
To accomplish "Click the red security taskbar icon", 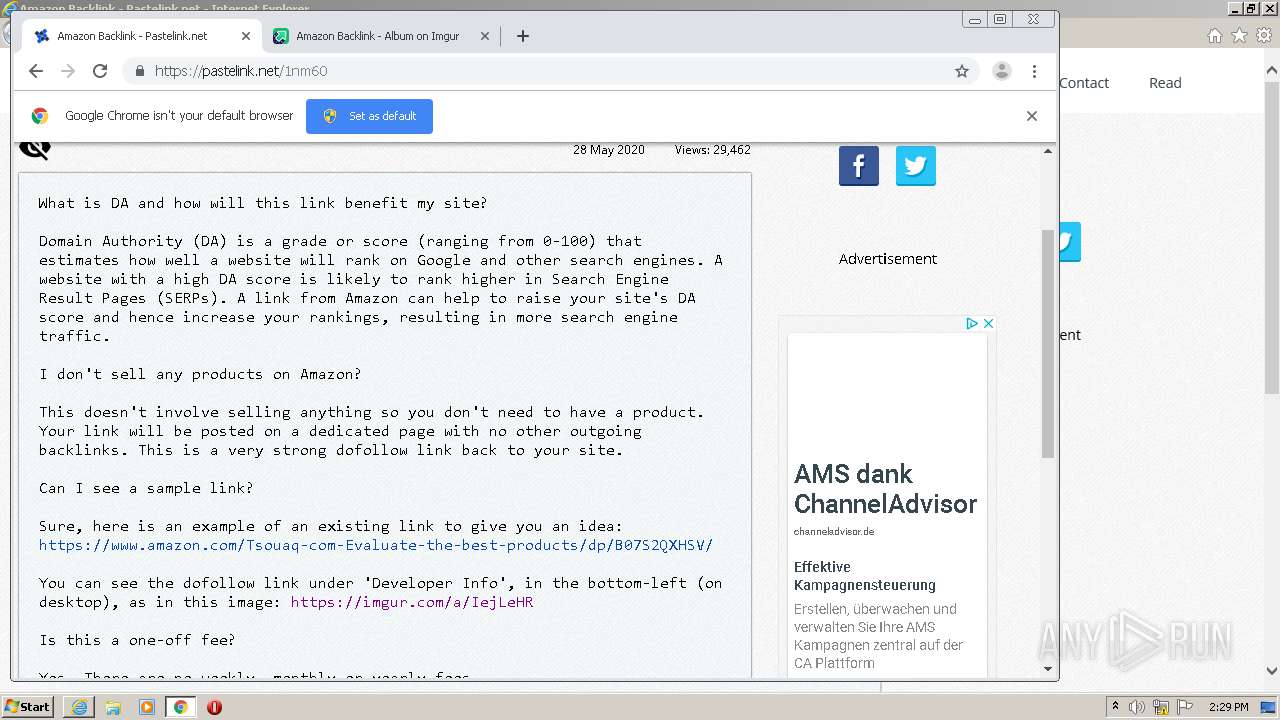I will 214,707.
